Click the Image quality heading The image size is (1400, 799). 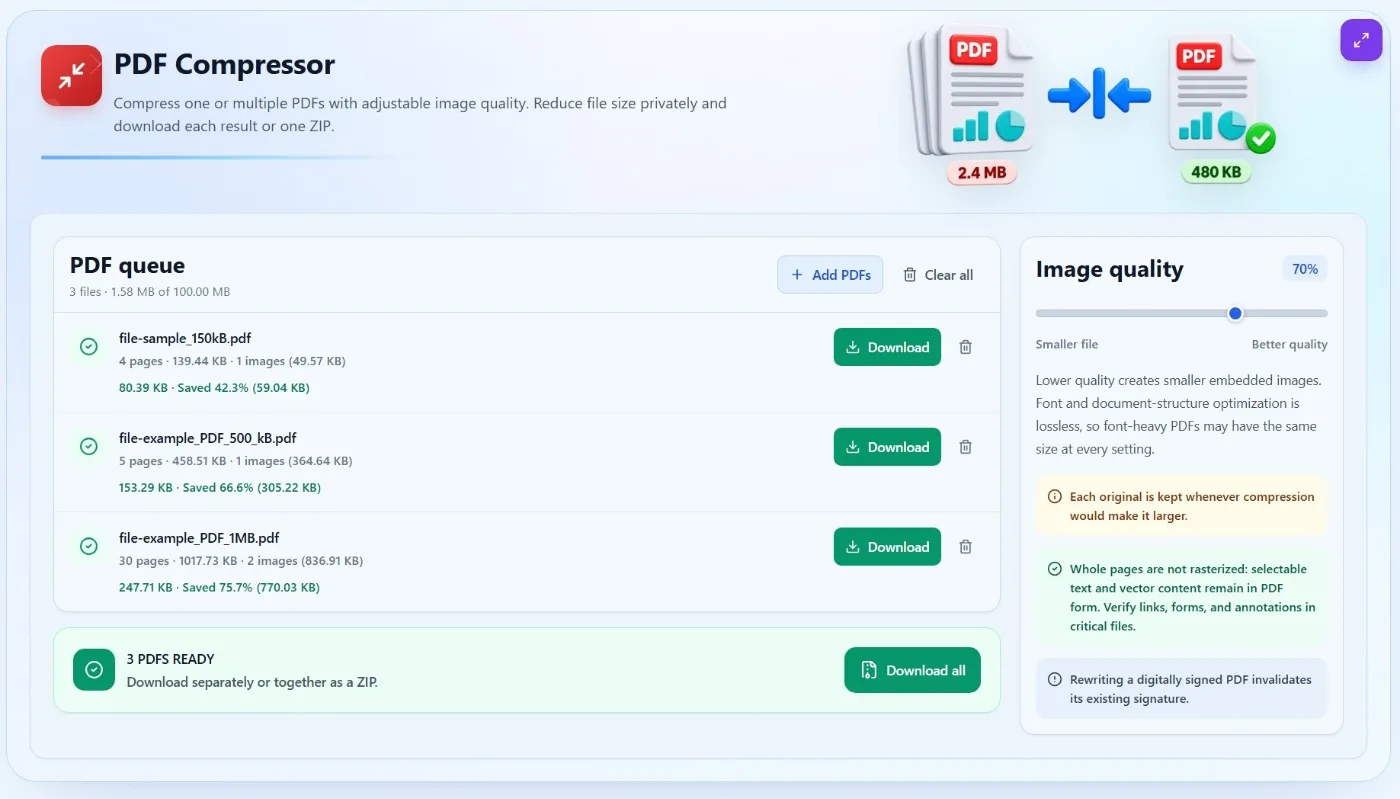tap(1109, 269)
